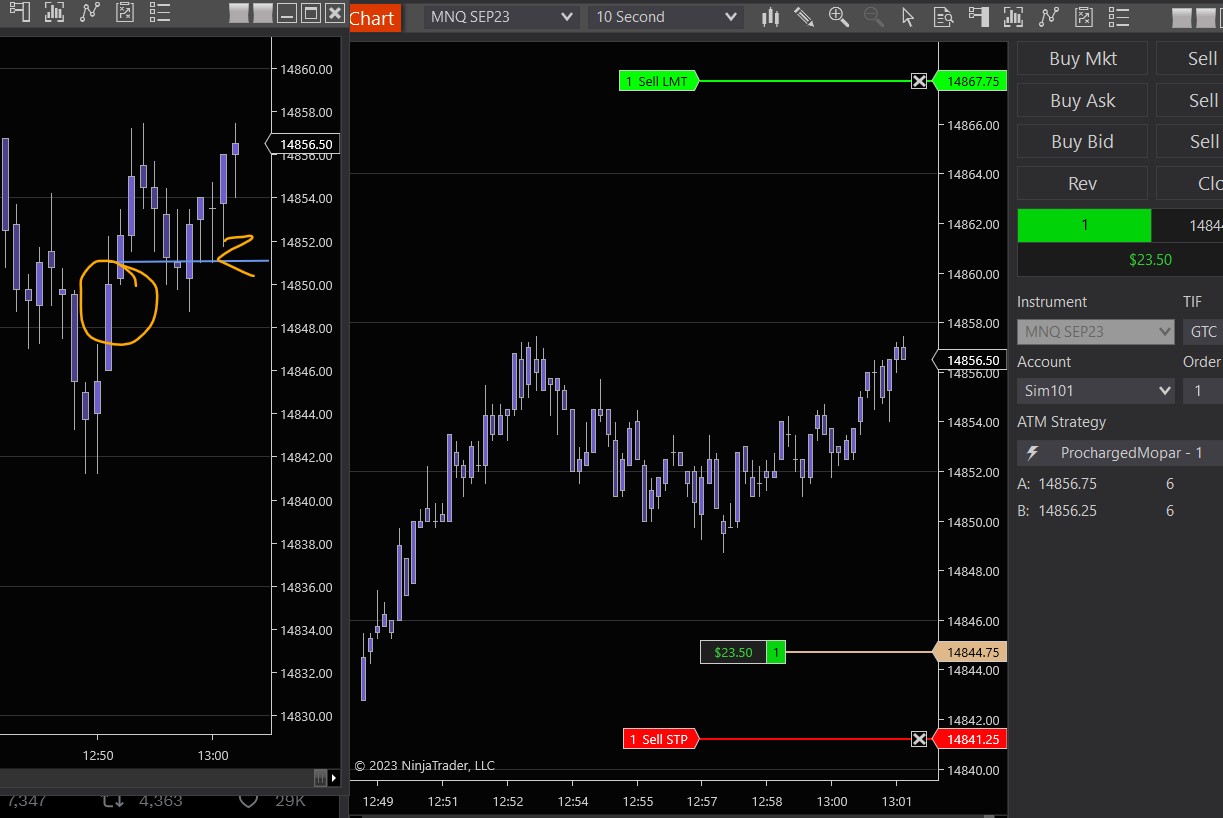Click the left chart horizontal scrollbar handle

coord(320,777)
